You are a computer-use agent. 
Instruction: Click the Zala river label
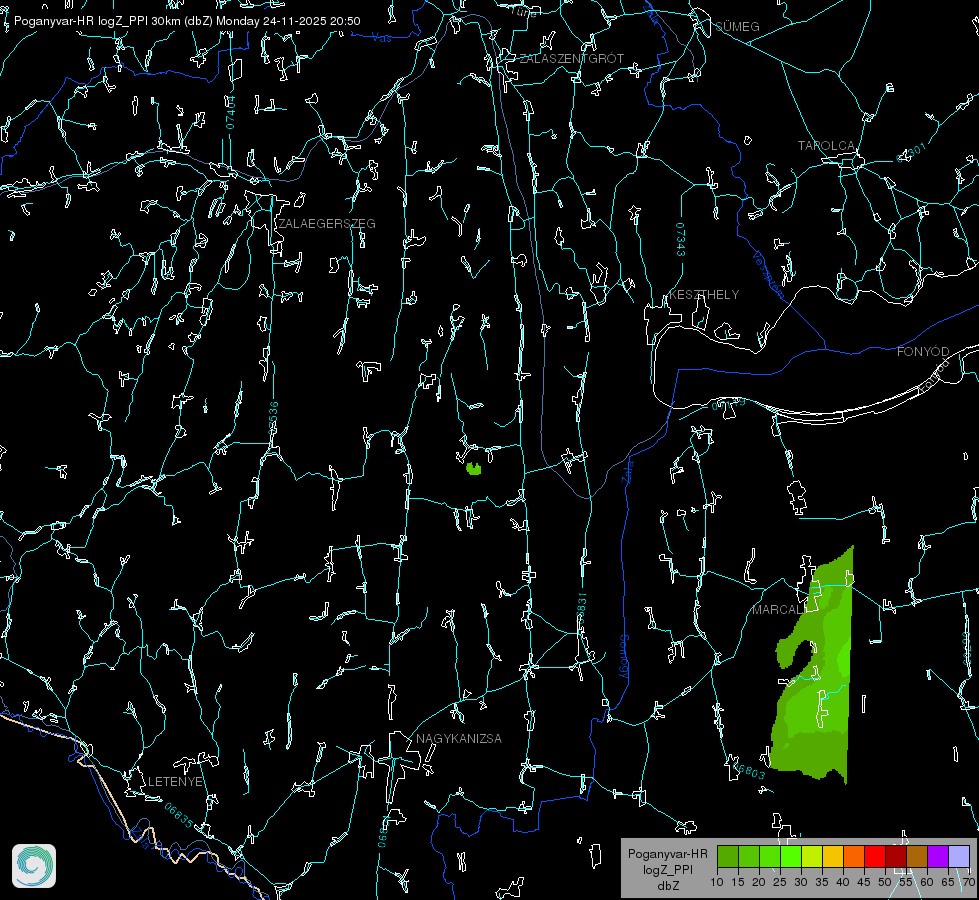click(x=627, y=470)
